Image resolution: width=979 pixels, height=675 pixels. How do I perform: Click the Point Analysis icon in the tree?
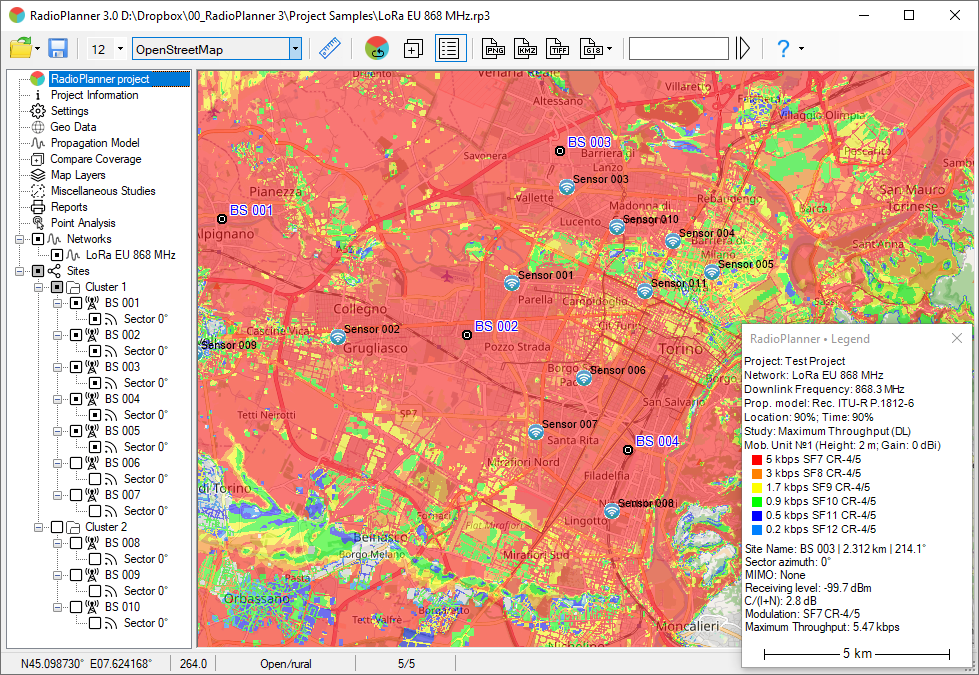tap(38, 223)
